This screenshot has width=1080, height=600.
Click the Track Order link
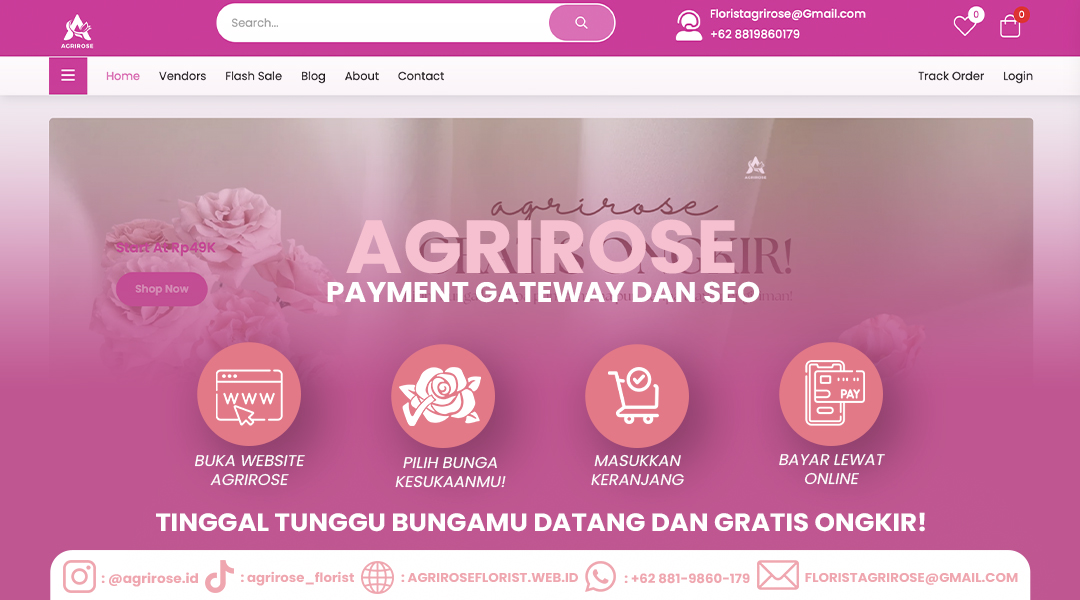951,76
